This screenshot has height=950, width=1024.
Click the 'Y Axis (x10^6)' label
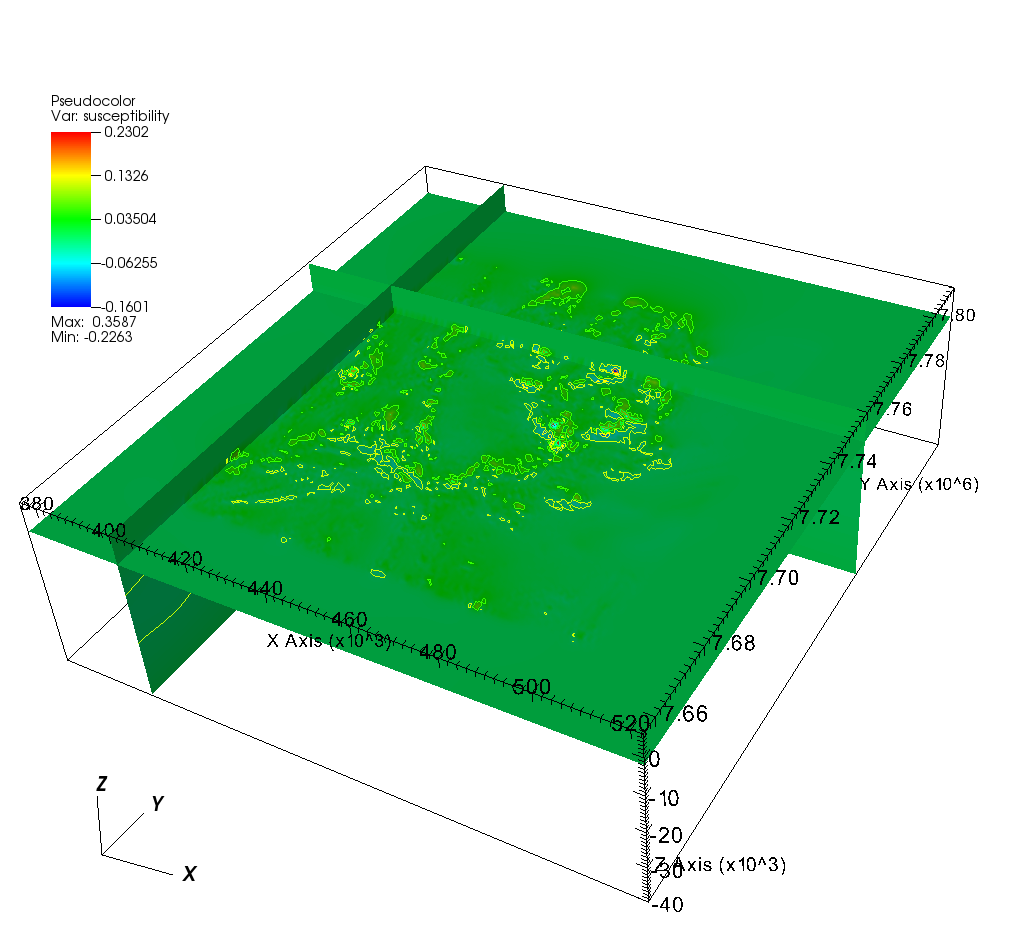[x=919, y=484]
